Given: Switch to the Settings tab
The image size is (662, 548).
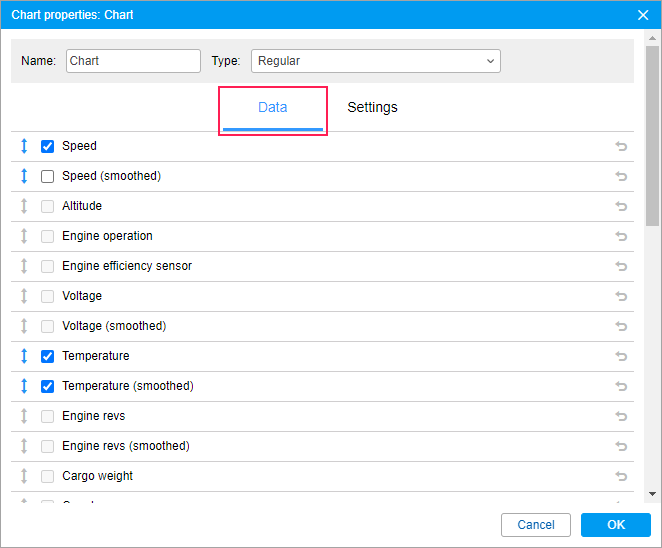Looking at the screenshot, I should [x=372, y=108].
